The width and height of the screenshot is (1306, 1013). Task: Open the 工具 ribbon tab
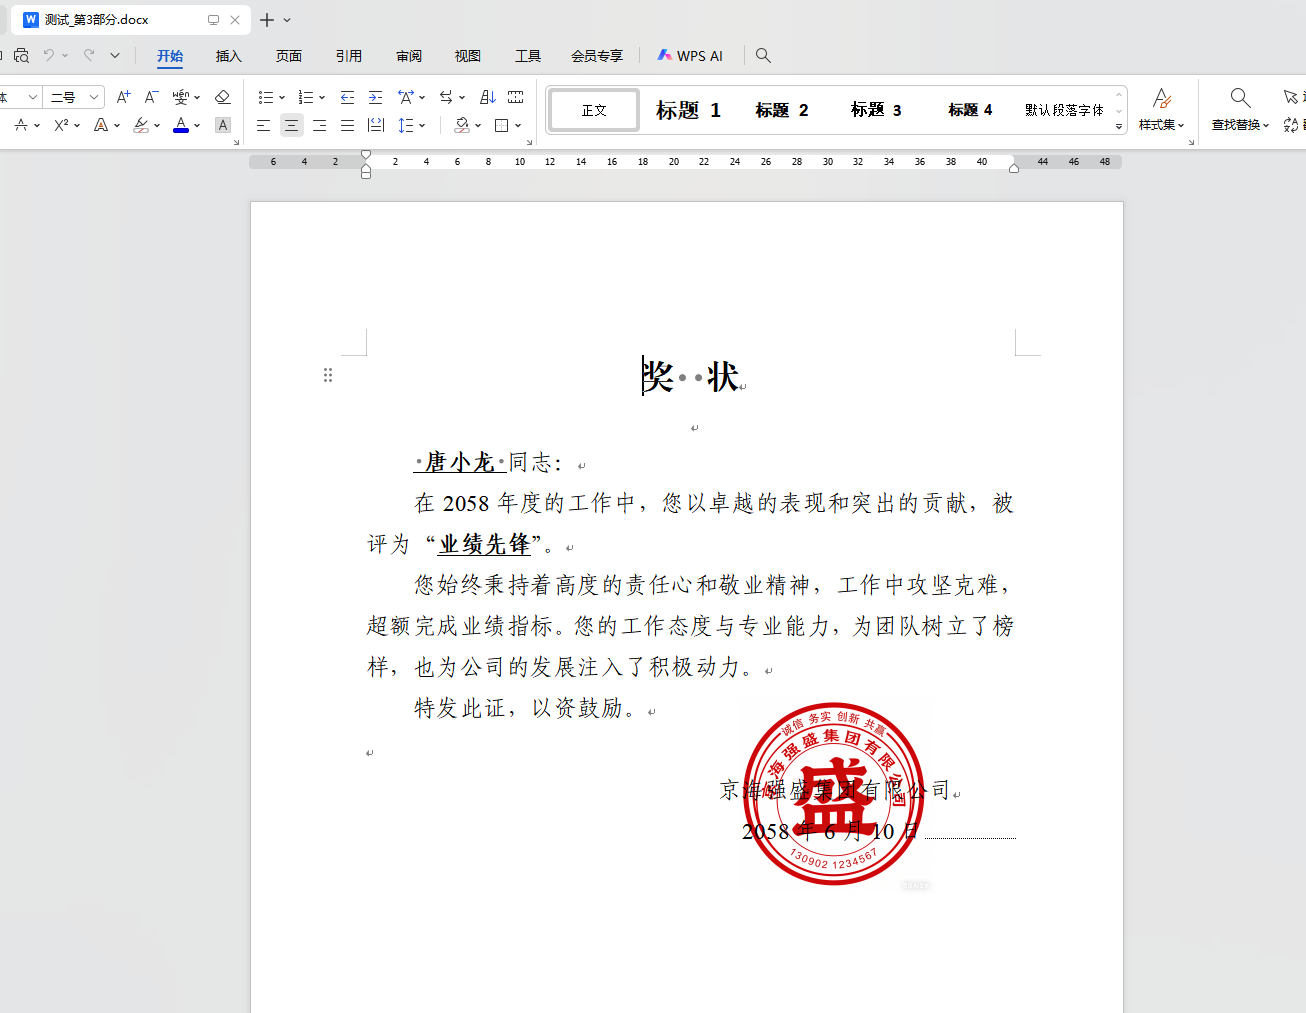(528, 56)
